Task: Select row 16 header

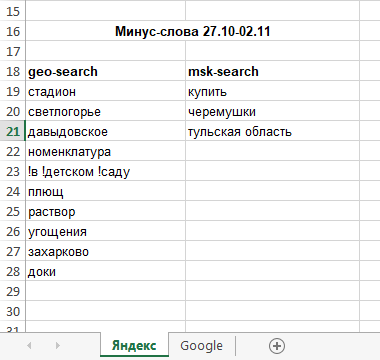Action: (x=13, y=31)
